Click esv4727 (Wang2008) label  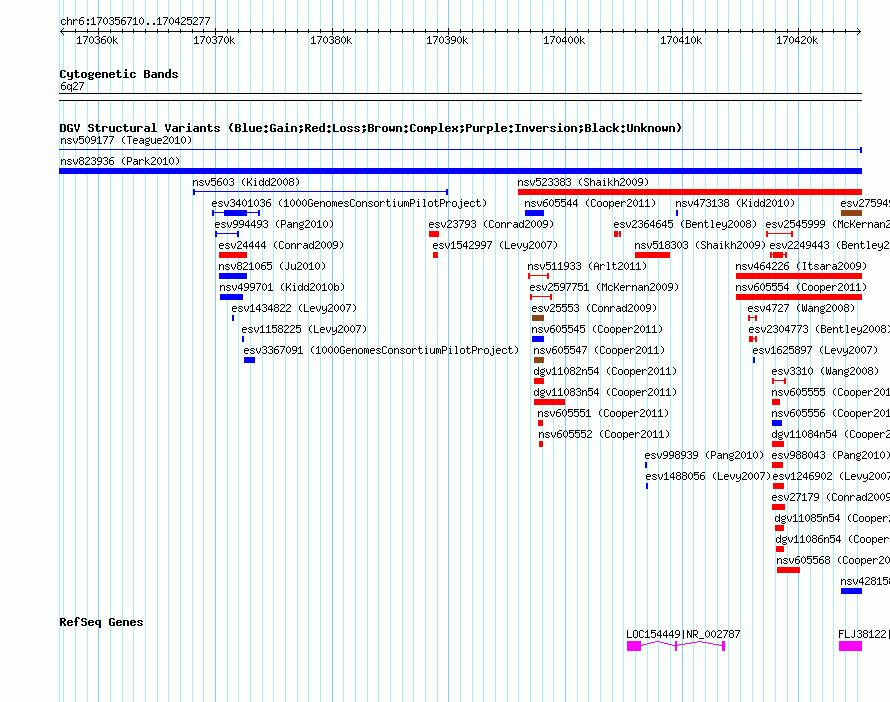(x=801, y=308)
